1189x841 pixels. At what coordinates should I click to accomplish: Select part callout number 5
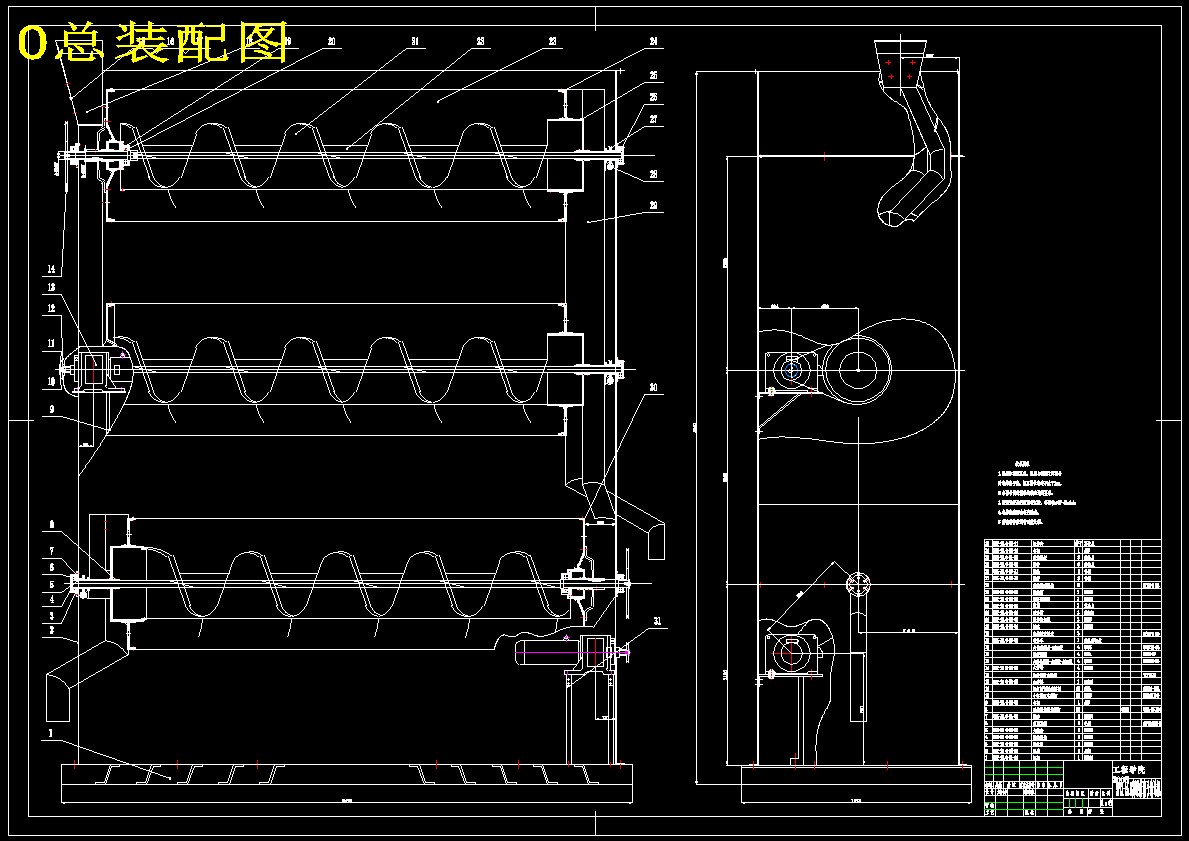pyautogui.click(x=52, y=585)
